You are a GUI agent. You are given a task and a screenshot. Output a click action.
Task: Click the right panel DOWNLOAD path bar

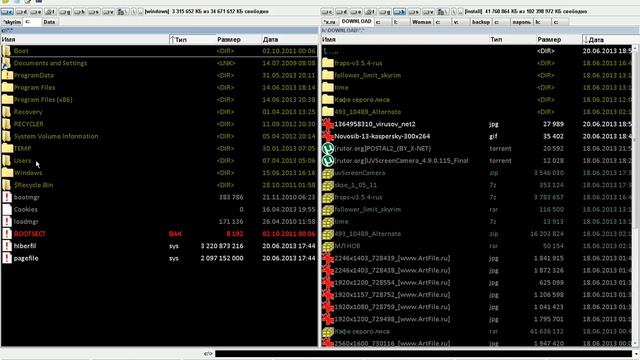click(x=480, y=31)
